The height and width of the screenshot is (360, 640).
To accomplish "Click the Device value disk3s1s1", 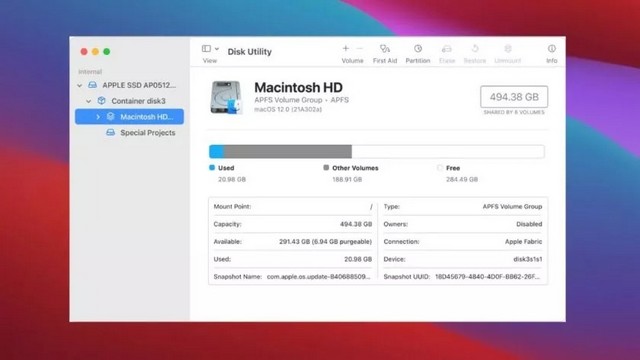I will [x=528, y=259].
